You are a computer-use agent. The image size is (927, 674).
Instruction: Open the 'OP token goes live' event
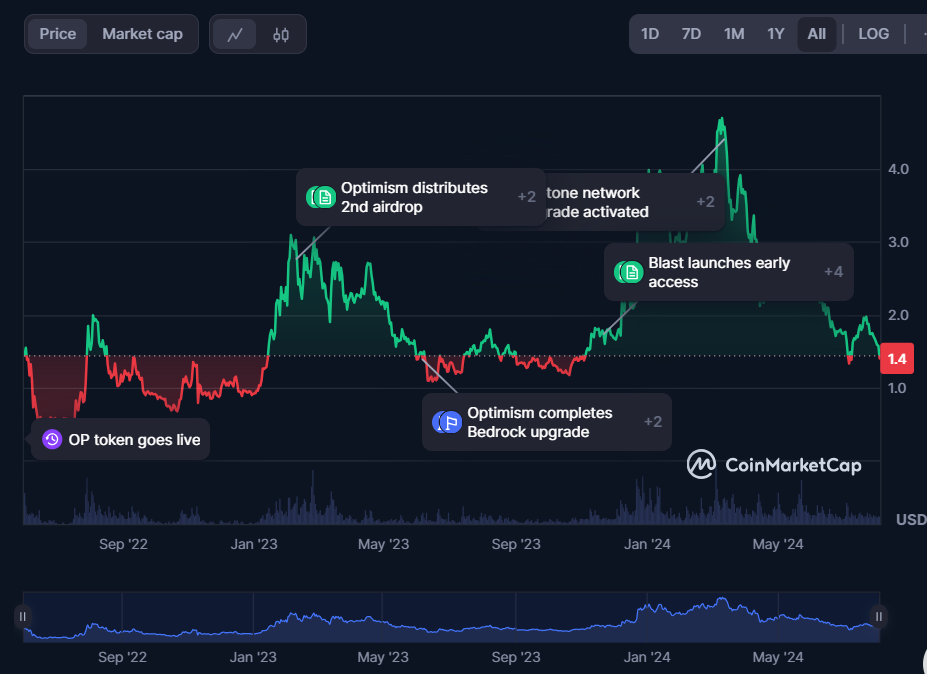click(x=121, y=439)
